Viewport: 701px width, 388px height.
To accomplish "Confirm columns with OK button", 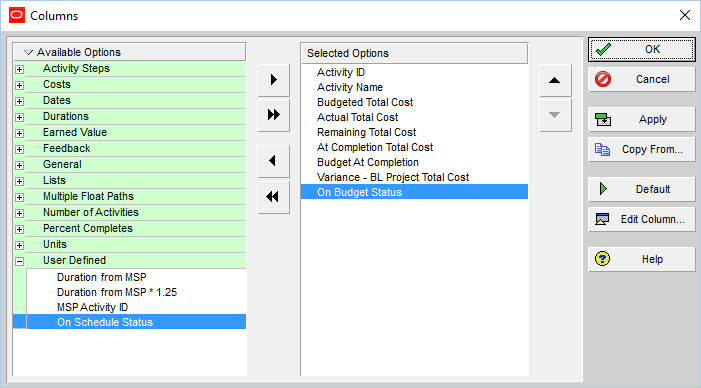I will 642,49.
